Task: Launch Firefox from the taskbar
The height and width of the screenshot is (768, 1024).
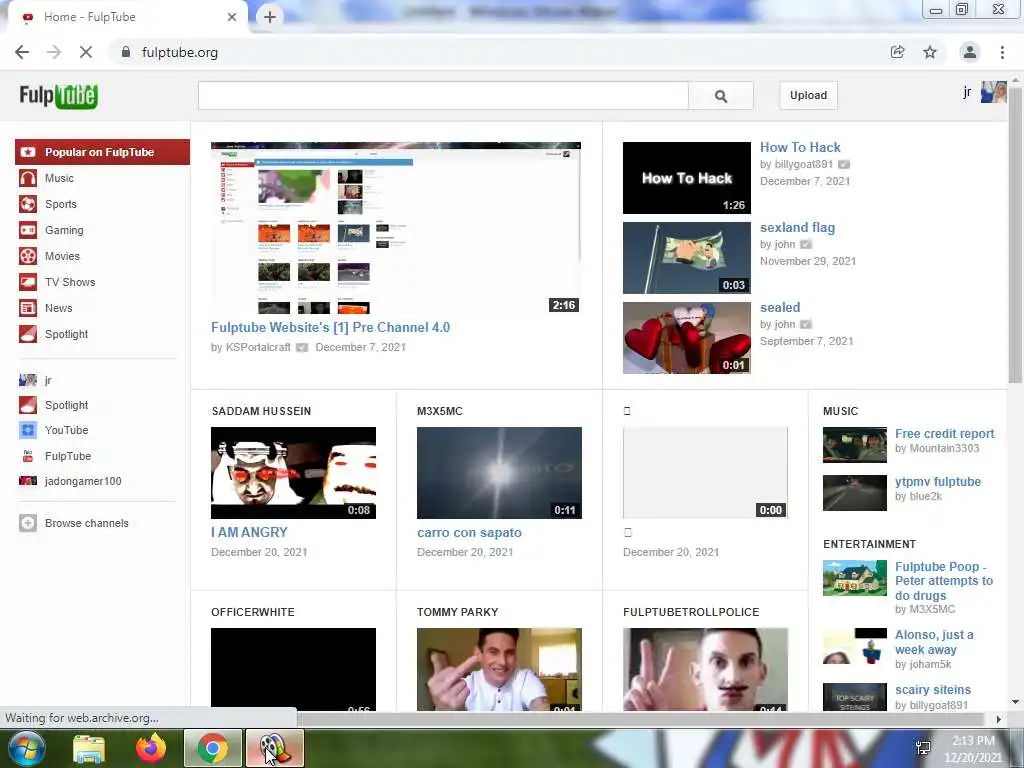Action: tap(151, 748)
